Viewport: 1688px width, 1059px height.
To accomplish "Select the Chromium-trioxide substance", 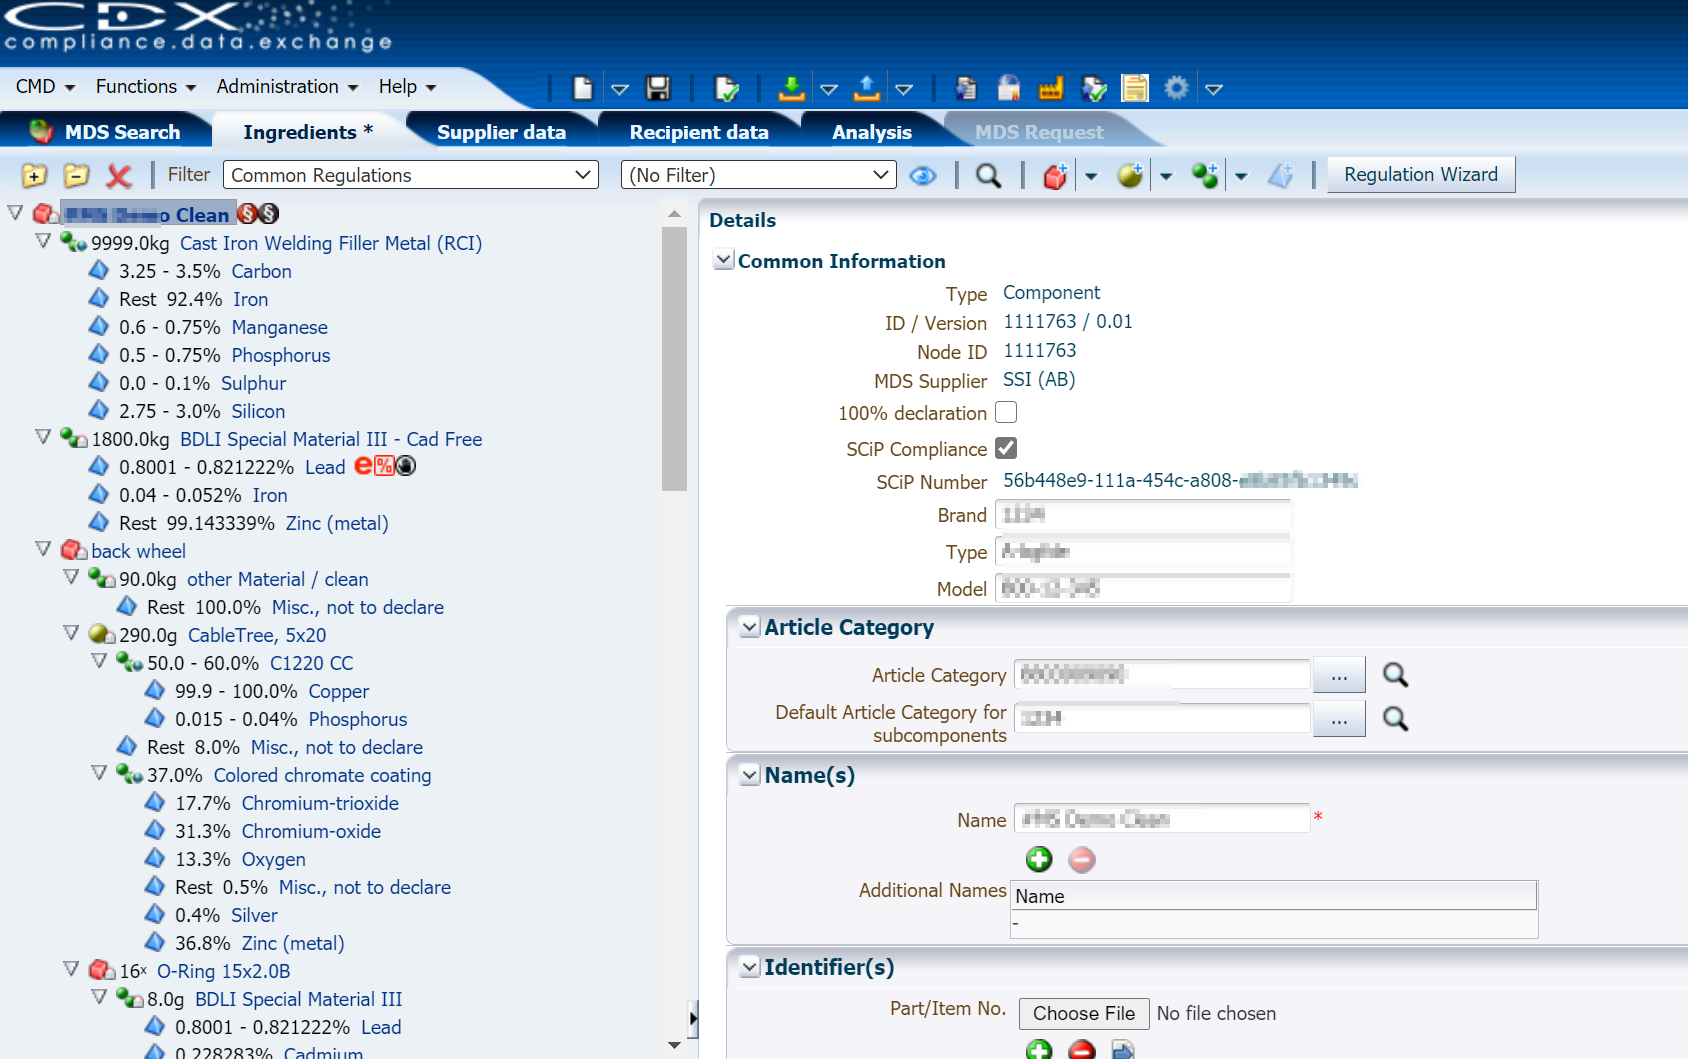I will (x=320, y=803).
